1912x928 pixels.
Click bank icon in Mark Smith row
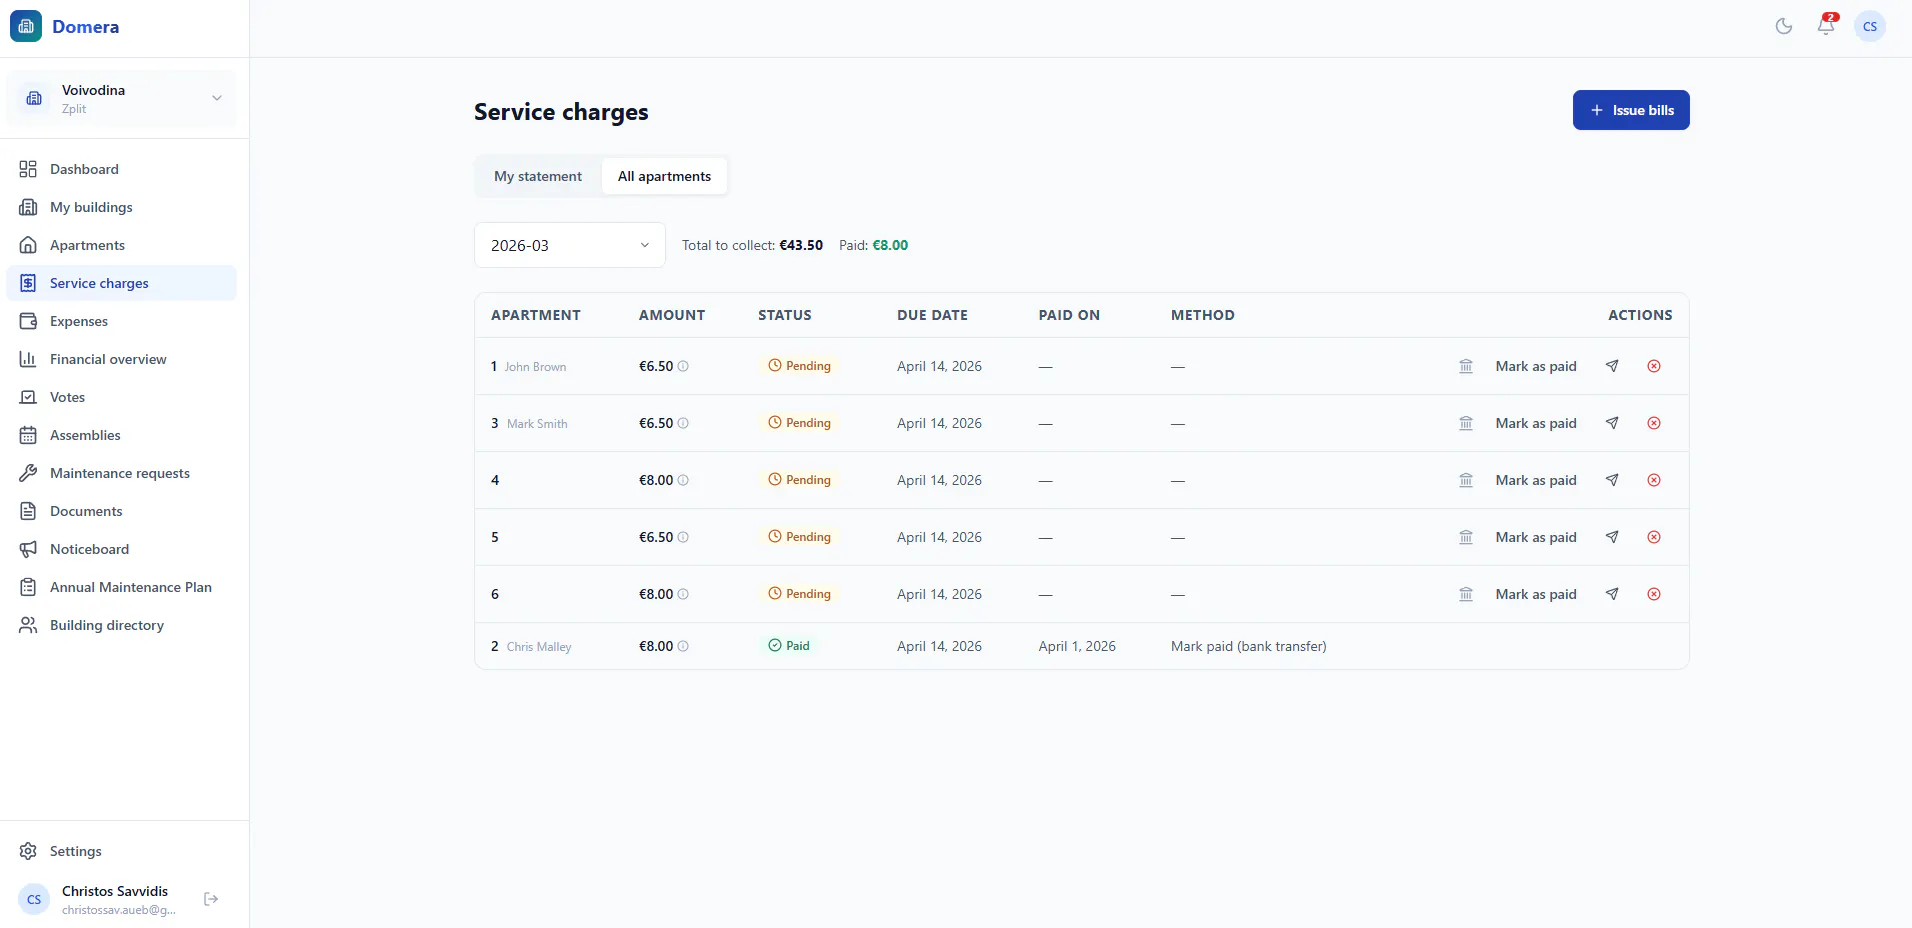point(1466,423)
